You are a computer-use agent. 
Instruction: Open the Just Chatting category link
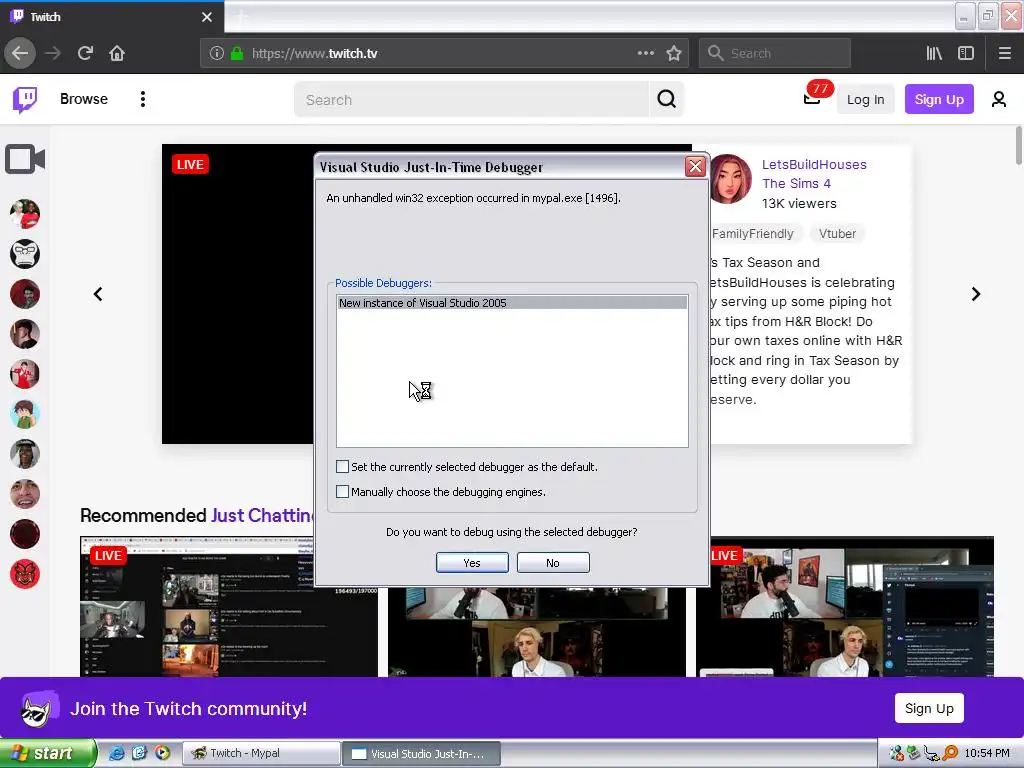[x=263, y=515]
